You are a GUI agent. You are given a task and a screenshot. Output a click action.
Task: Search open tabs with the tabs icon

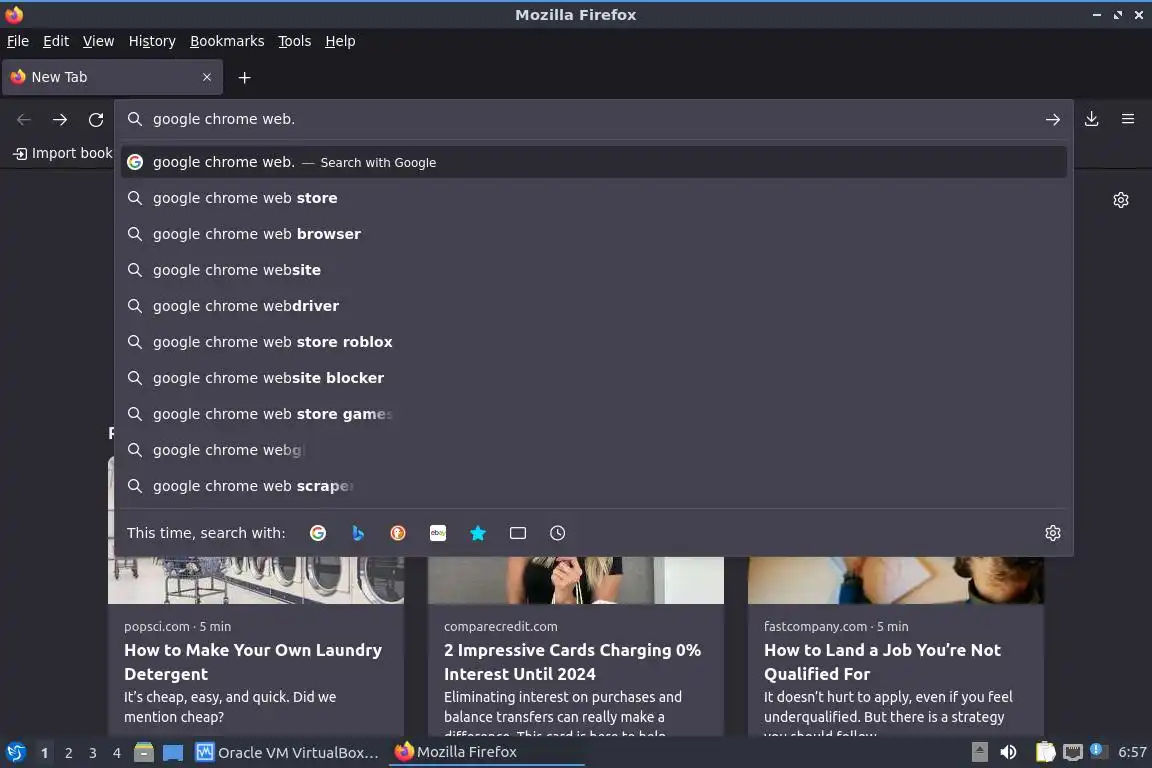click(x=518, y=533)
